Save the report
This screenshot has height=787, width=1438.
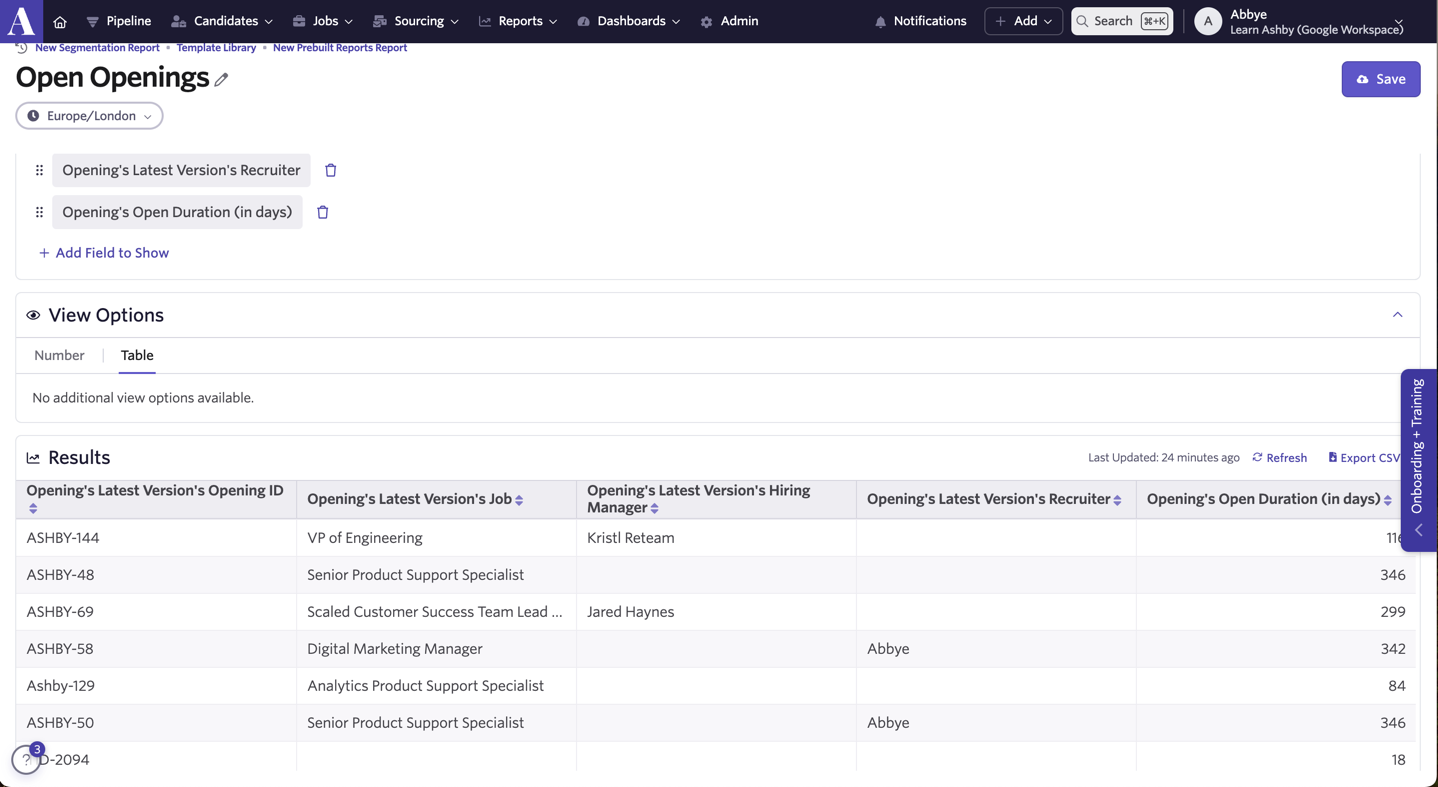click(x=1381, y=79)
